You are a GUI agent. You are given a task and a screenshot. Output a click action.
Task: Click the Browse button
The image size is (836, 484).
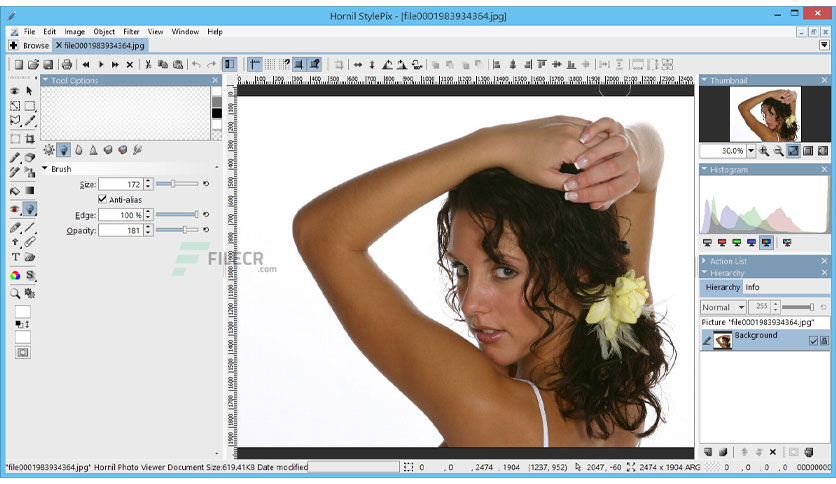29,45
